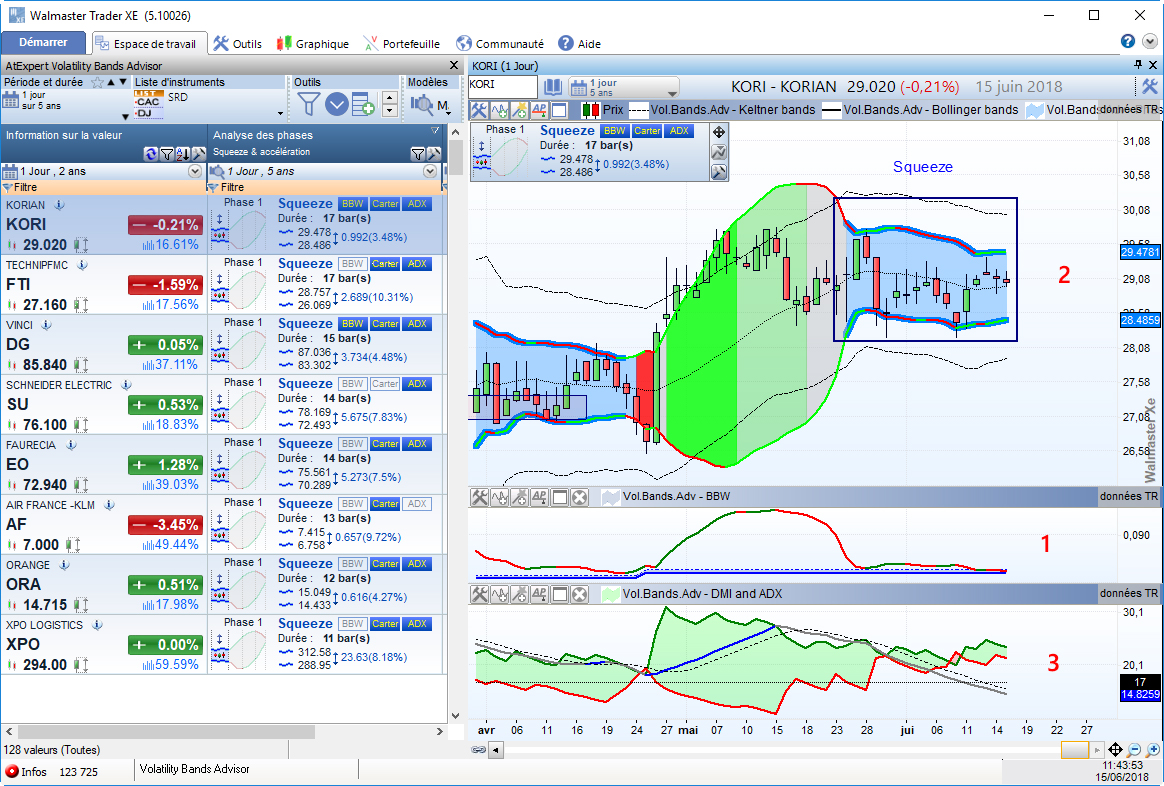Screen dimensions: 1164x786
Task: Open tools wrench in DMI and ADX pane
Action: tap(480, 594)
